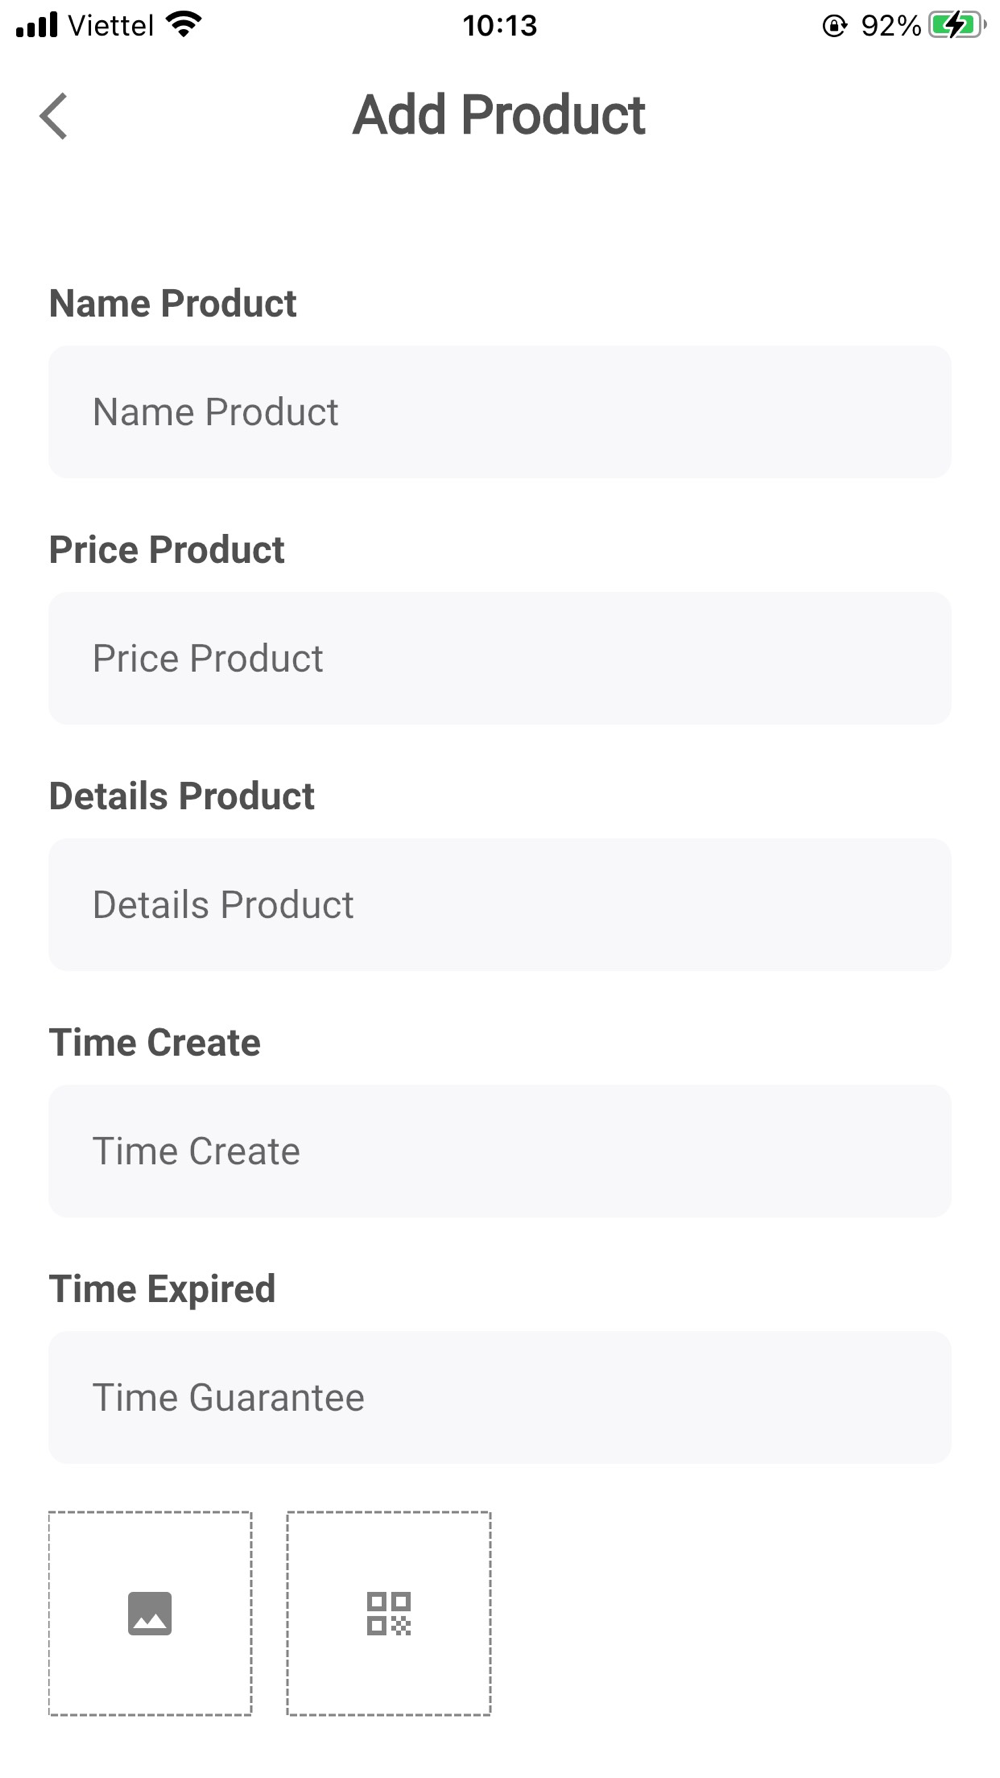The height and width of the screenshot is (1778, 1000).
Task: Tap the 92% battery percentage text
Action: point(890,25)
